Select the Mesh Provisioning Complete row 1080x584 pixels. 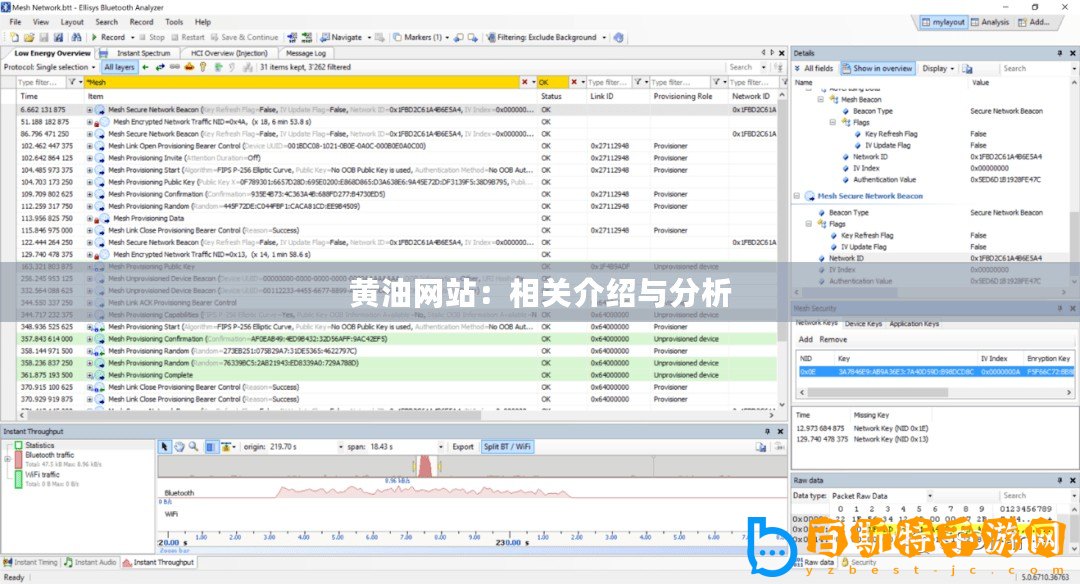[x=397, y=375]
